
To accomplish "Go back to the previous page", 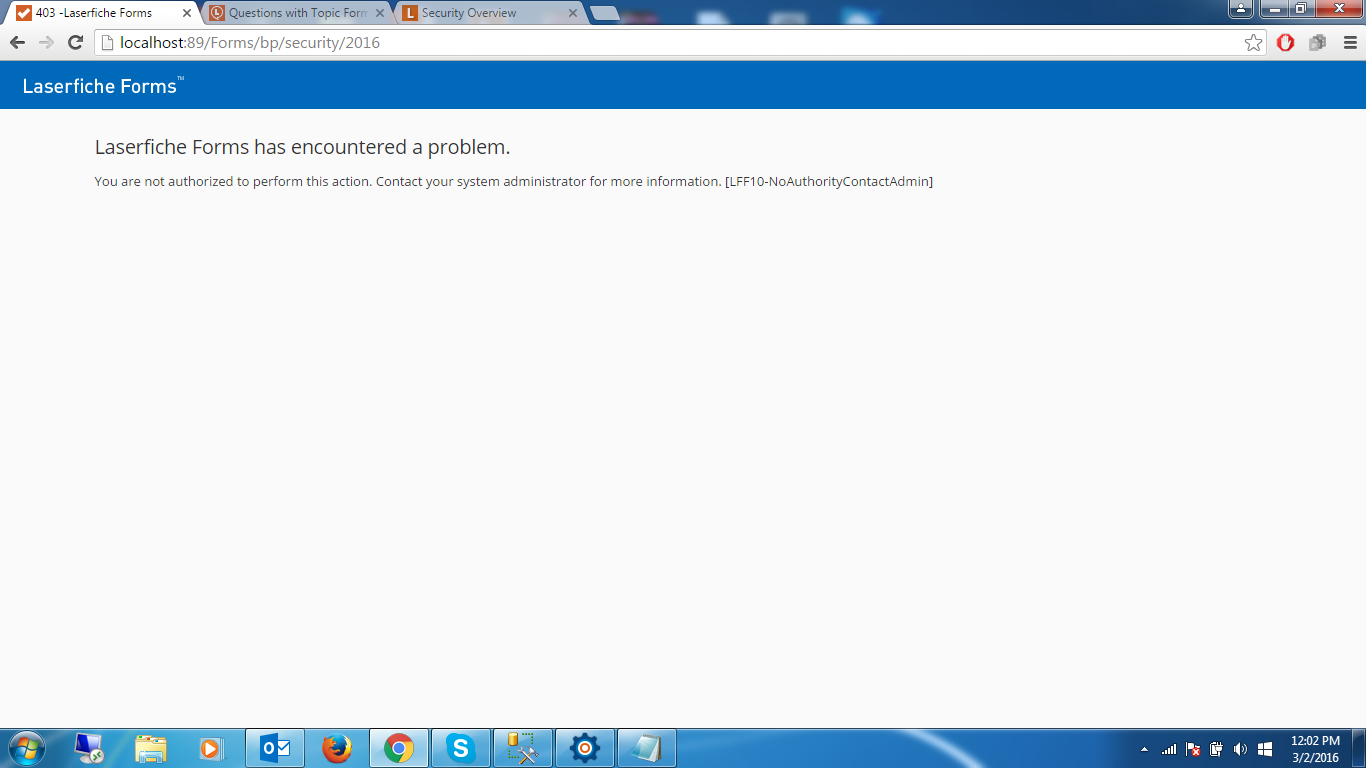I will click(17, 42).
